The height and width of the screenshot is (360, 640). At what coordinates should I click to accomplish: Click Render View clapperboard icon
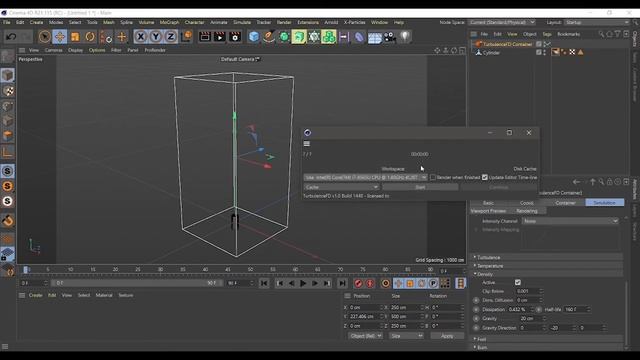pyautogui.click(x=205, y=37)
